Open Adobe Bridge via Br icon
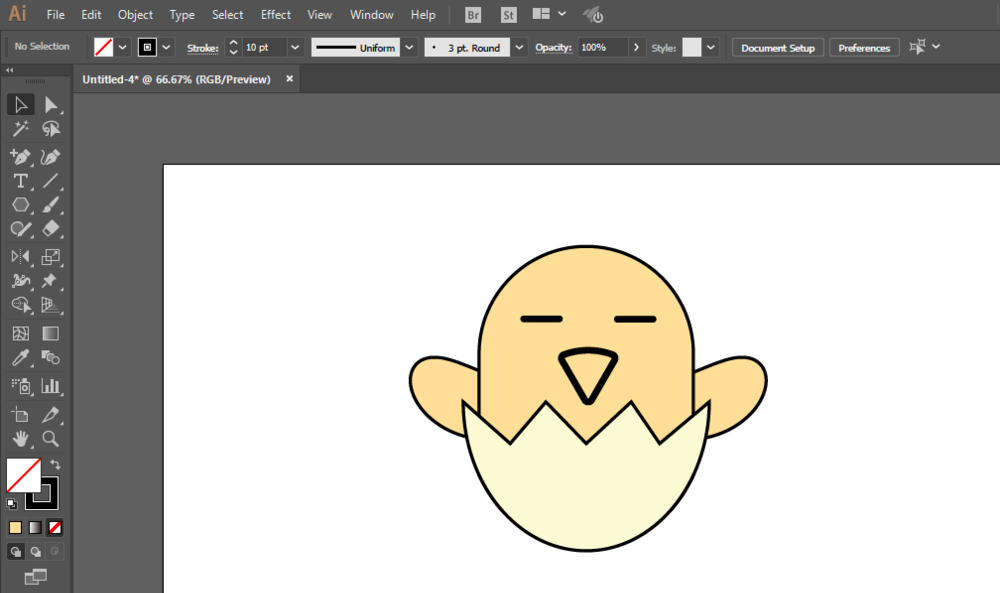Screen dimensions: 1000x593 (473, 15)
